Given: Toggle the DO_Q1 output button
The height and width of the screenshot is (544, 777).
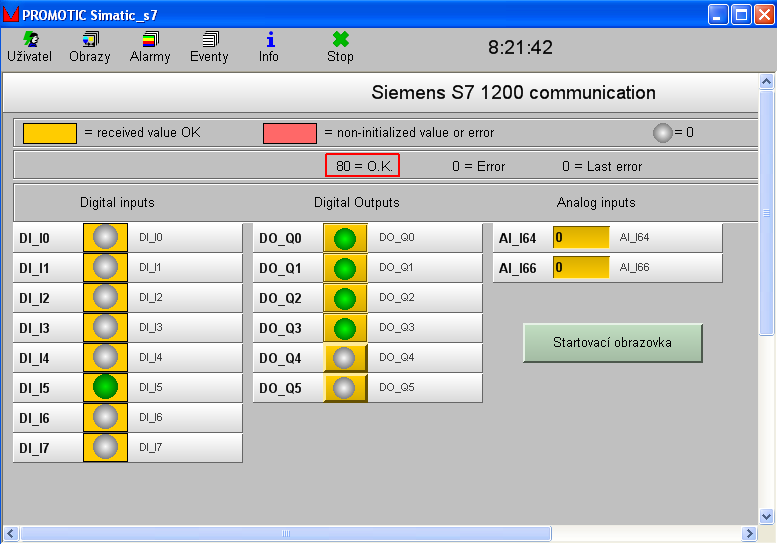Looking at the screenshot, I should coord(345,268).
